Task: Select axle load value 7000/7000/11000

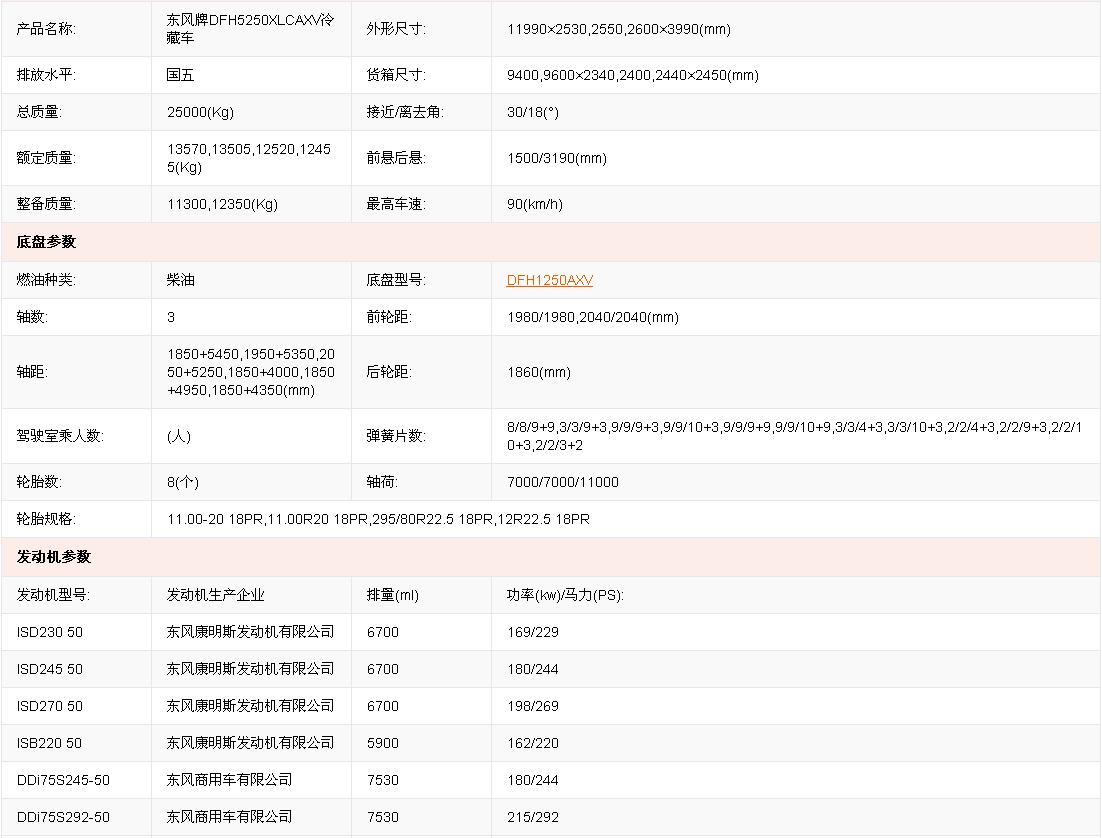Action: pos(562,482)
